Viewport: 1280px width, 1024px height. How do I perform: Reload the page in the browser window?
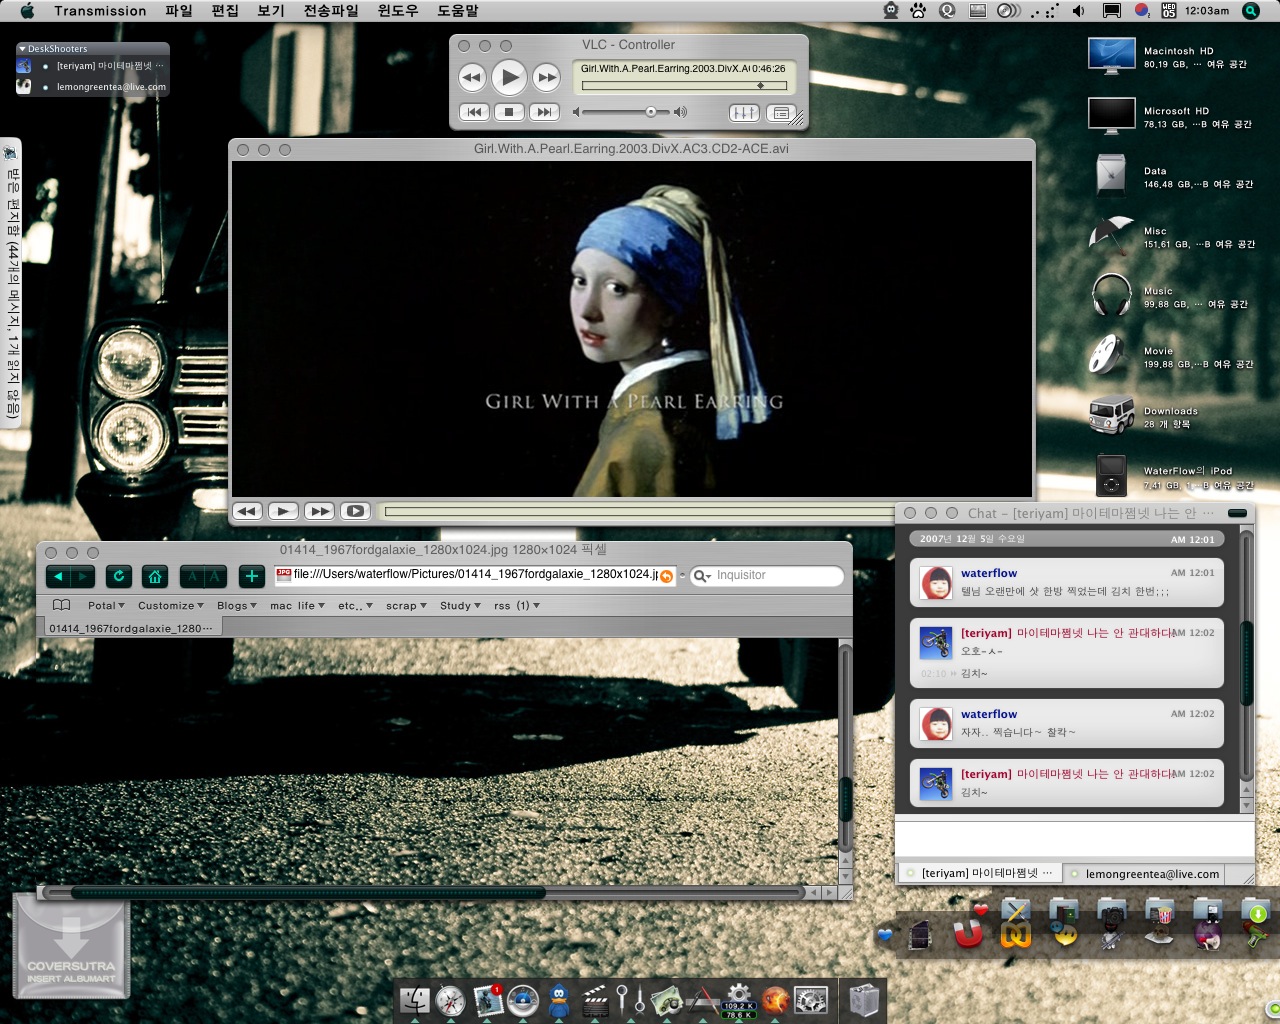click(118, 576)
